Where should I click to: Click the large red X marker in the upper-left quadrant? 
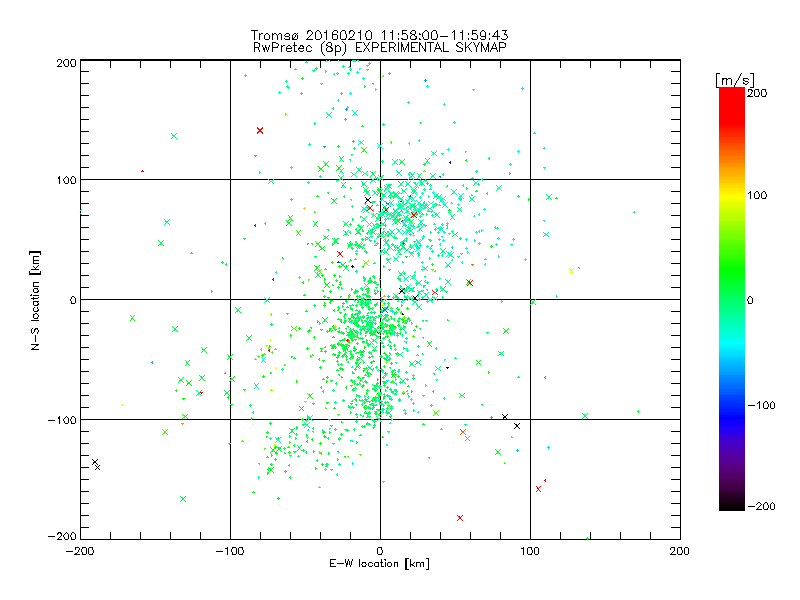[x=260, y=131]
